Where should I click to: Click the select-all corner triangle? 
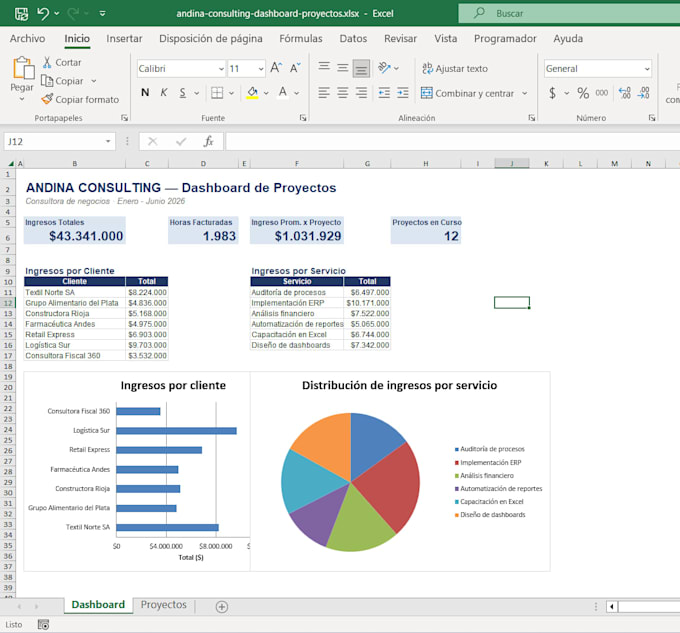coord(11,163)
